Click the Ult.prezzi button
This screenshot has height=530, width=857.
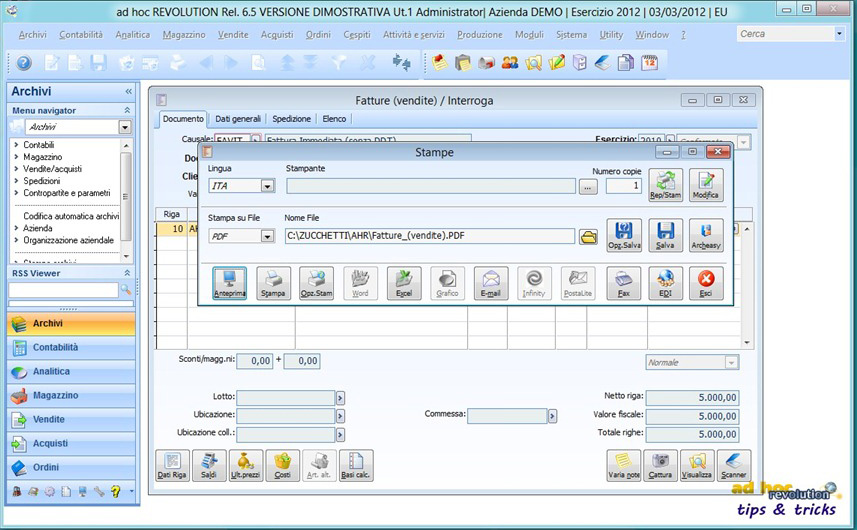(x=245, y=466)
